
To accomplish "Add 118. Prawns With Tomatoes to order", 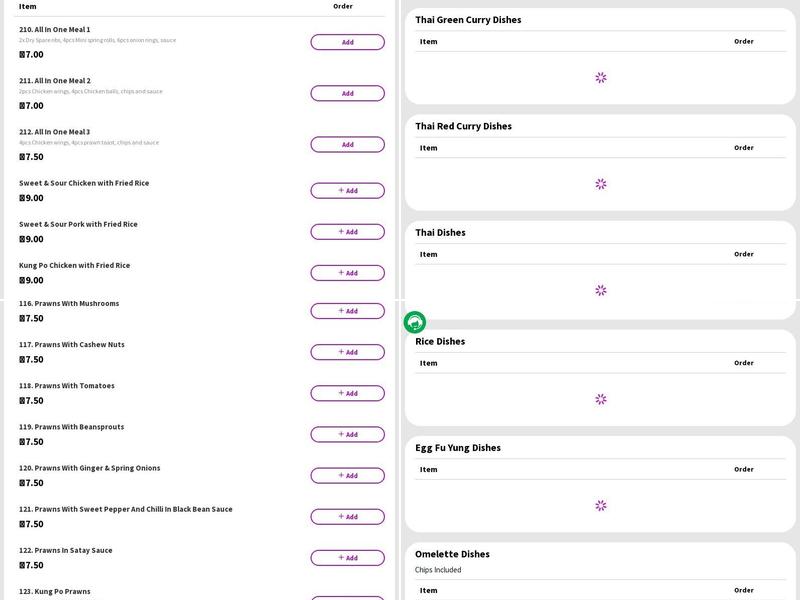I will click(x=347, y=393).
